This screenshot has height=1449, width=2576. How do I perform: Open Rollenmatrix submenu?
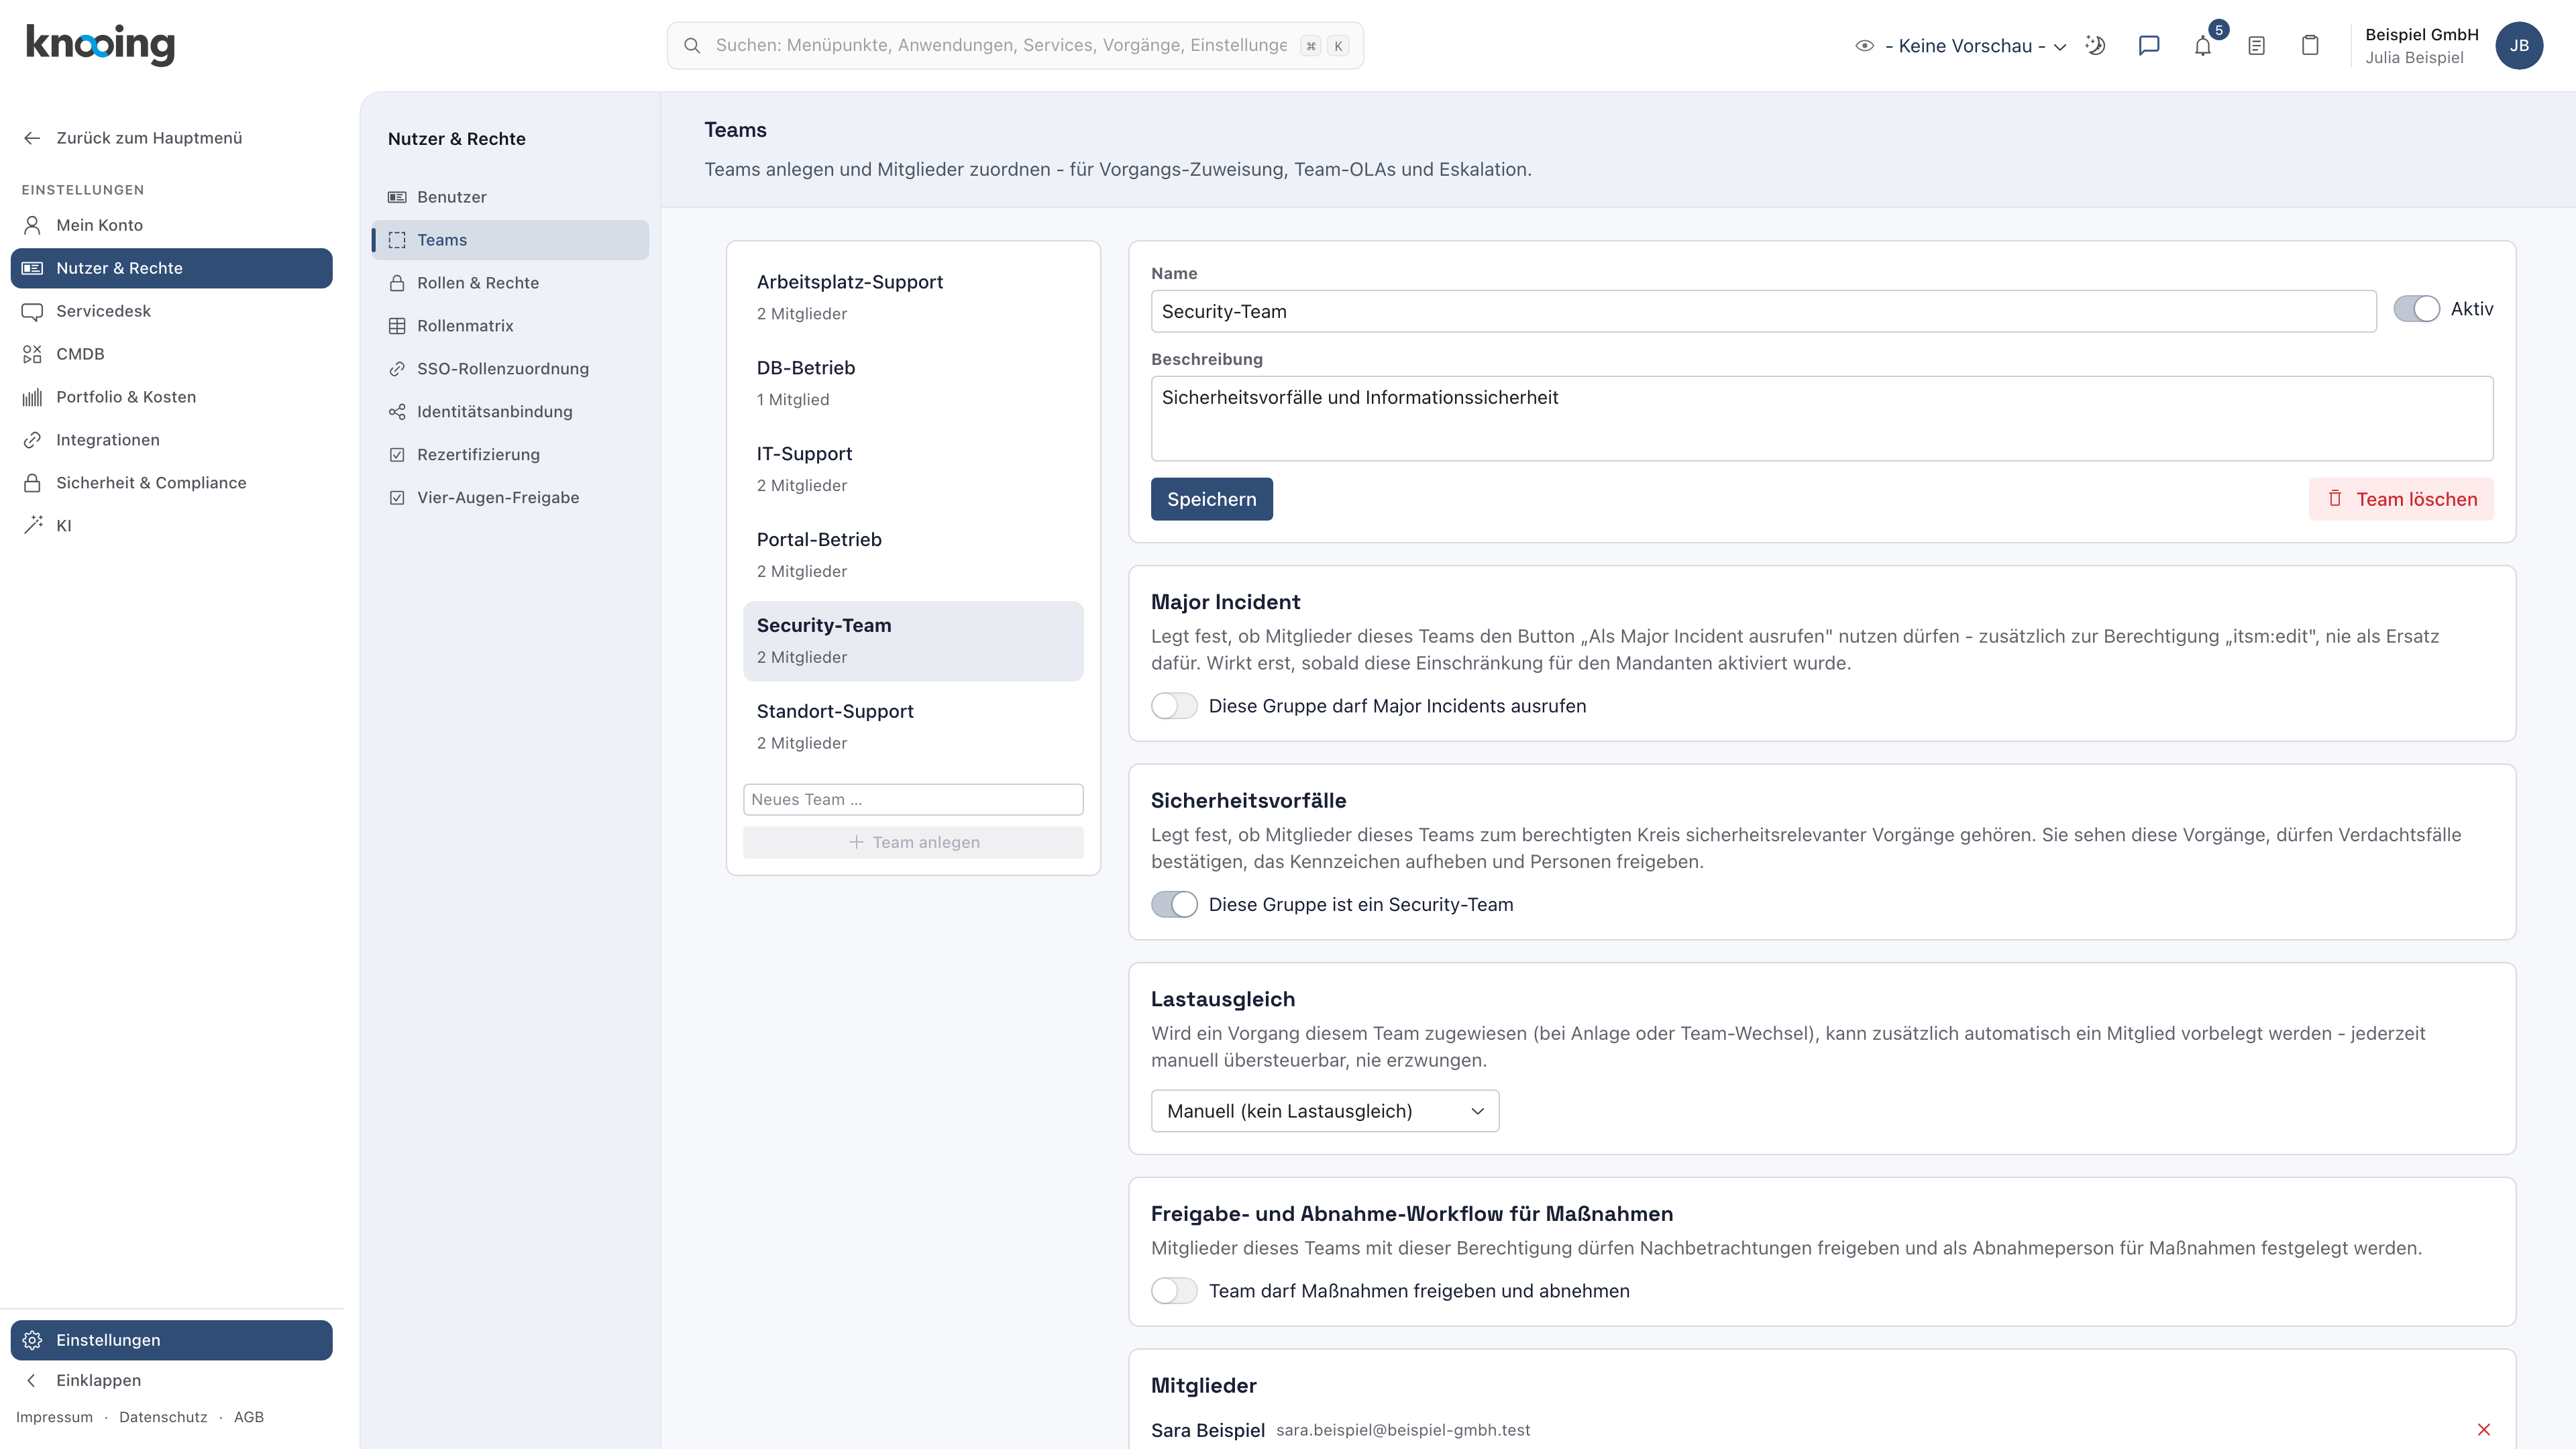[510, 326]
